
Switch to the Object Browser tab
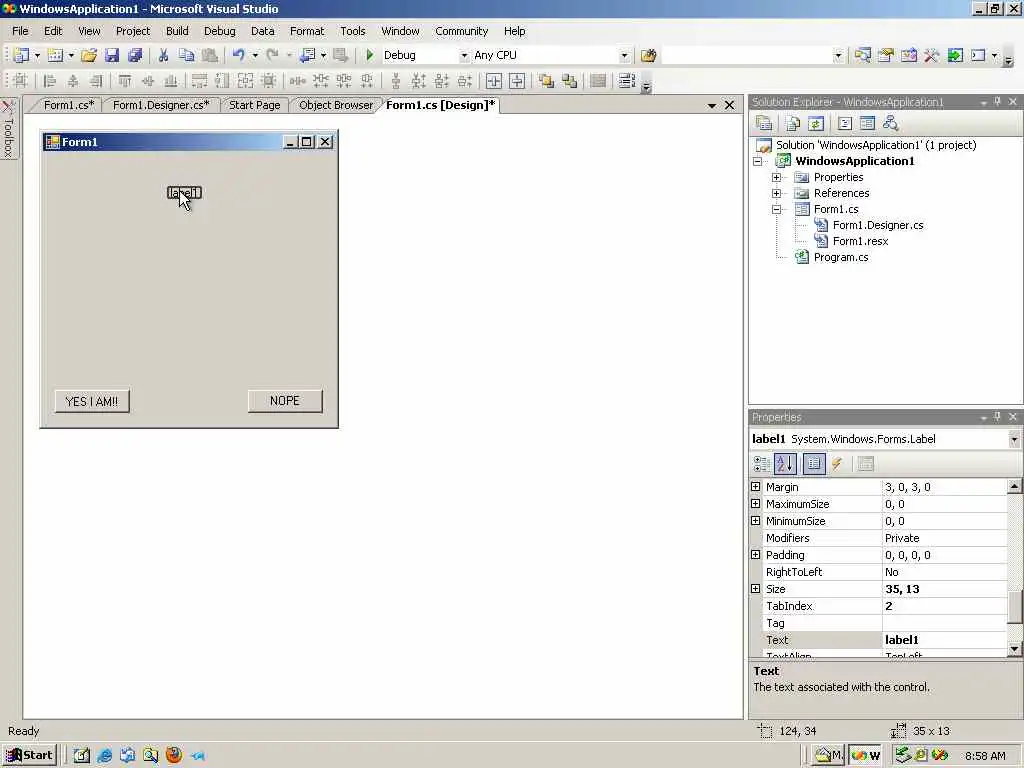pyautogui.click(x=336, y=105)
